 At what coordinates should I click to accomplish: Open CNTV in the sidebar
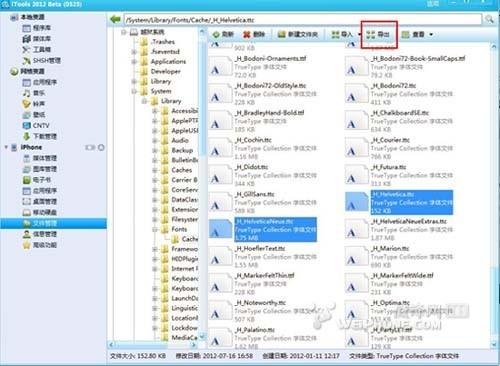click(x=36, y=125)
